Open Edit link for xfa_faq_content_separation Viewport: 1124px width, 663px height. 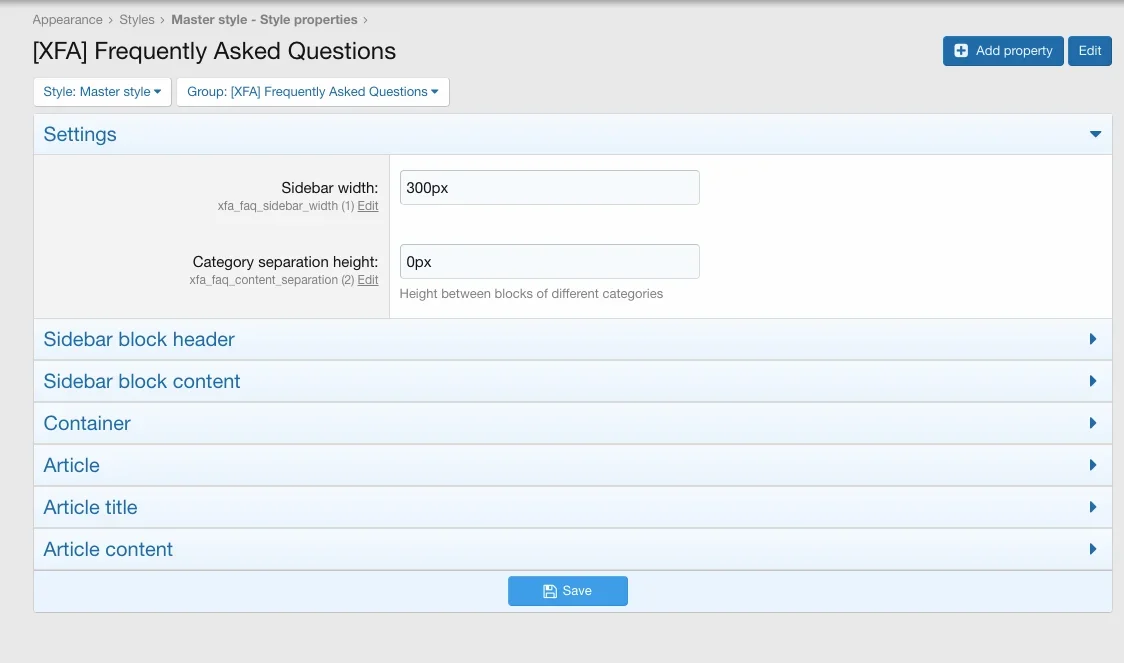(368, 280)
